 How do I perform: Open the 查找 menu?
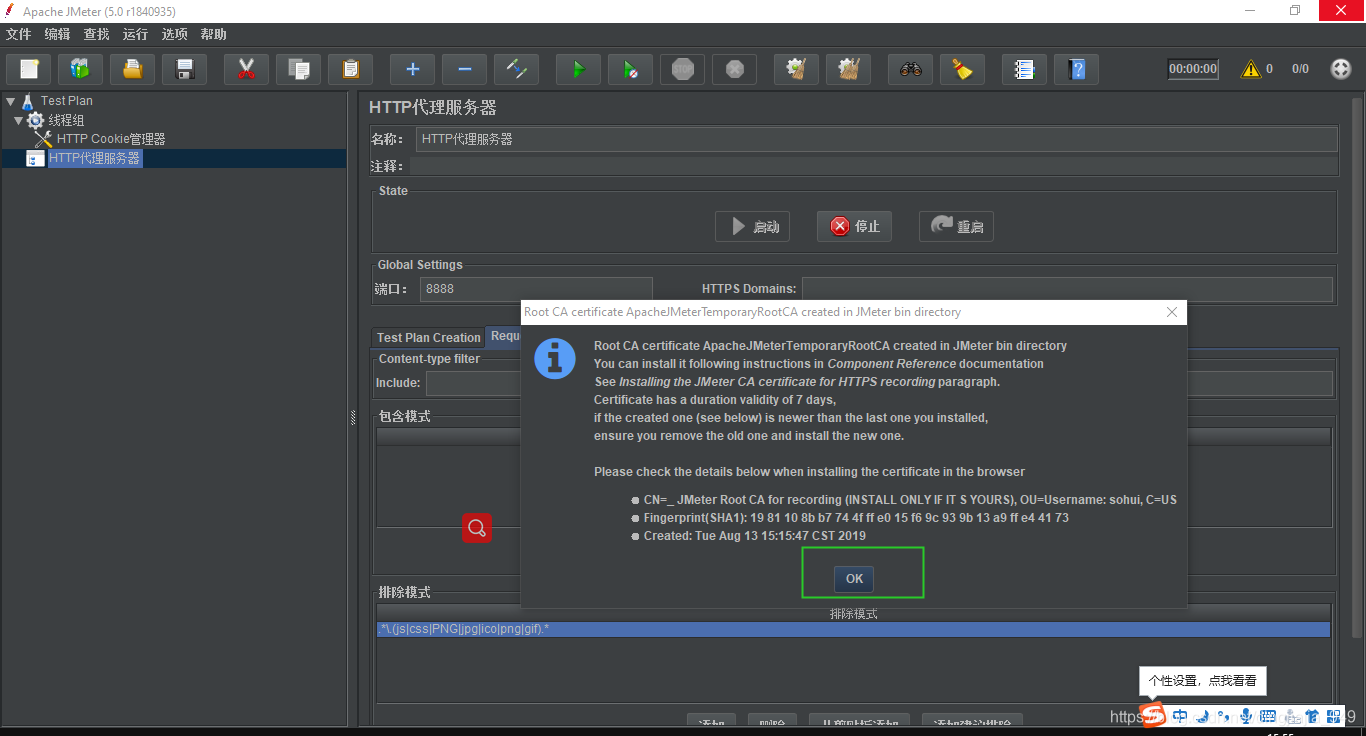pyautogui.click(x=97, y=34)
